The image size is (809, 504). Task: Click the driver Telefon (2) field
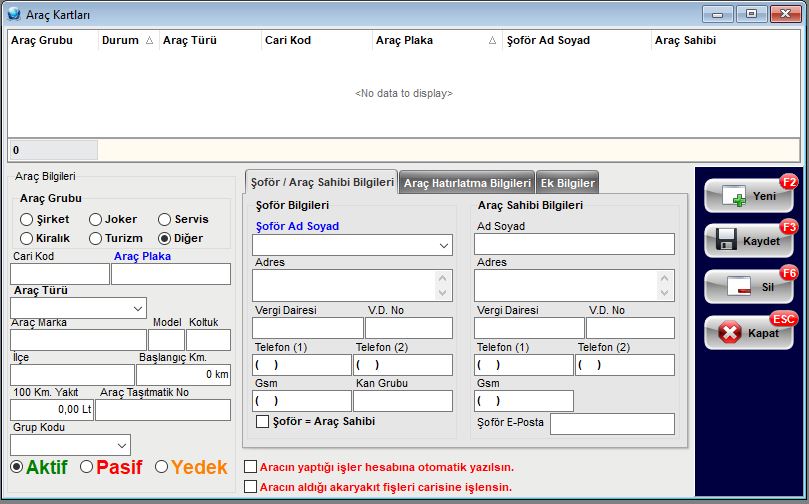403,365
